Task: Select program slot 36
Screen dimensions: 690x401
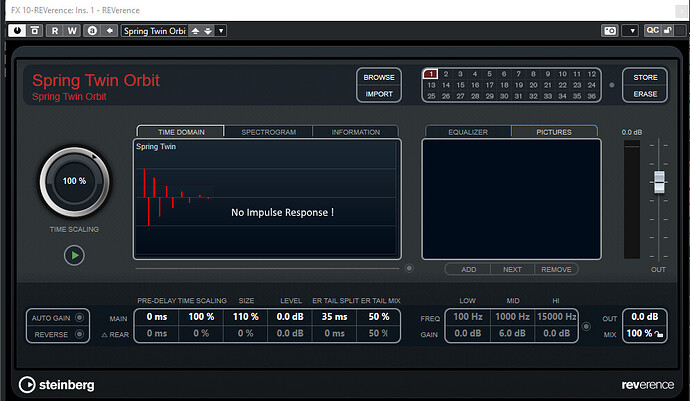Action: point(592,96)
